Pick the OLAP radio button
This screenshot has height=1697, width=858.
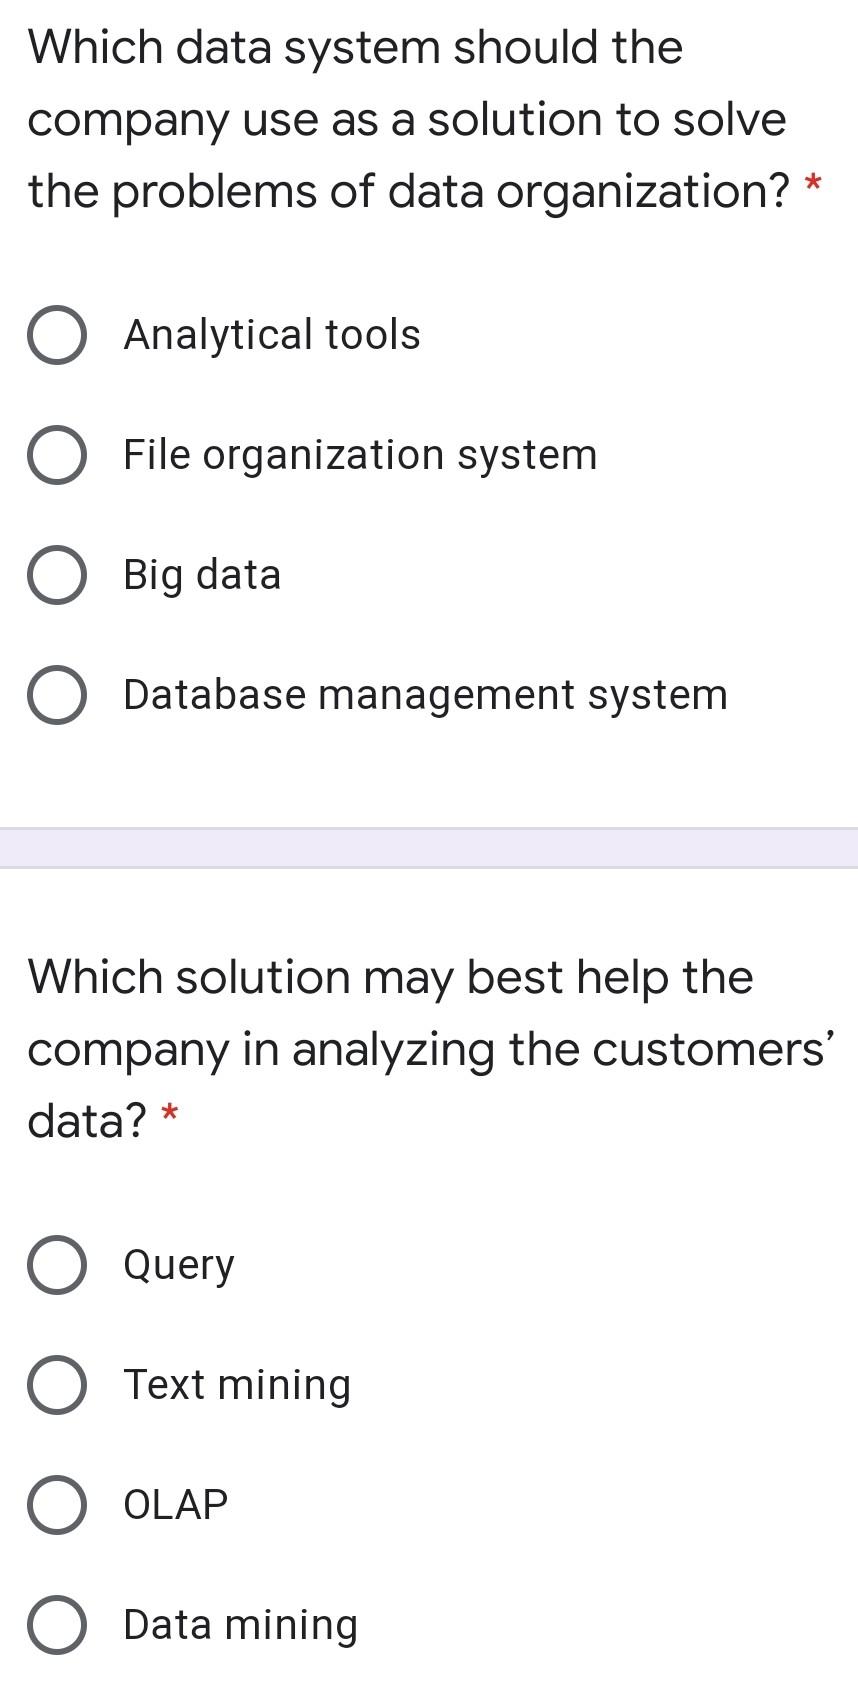[55, 1505]
